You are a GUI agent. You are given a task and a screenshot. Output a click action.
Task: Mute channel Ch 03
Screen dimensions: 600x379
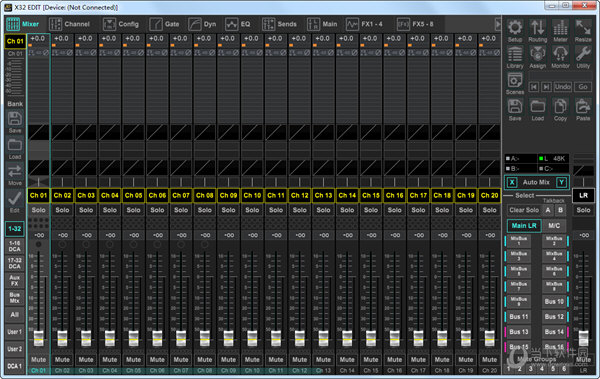pyautogui.click(x=86, y=359)
